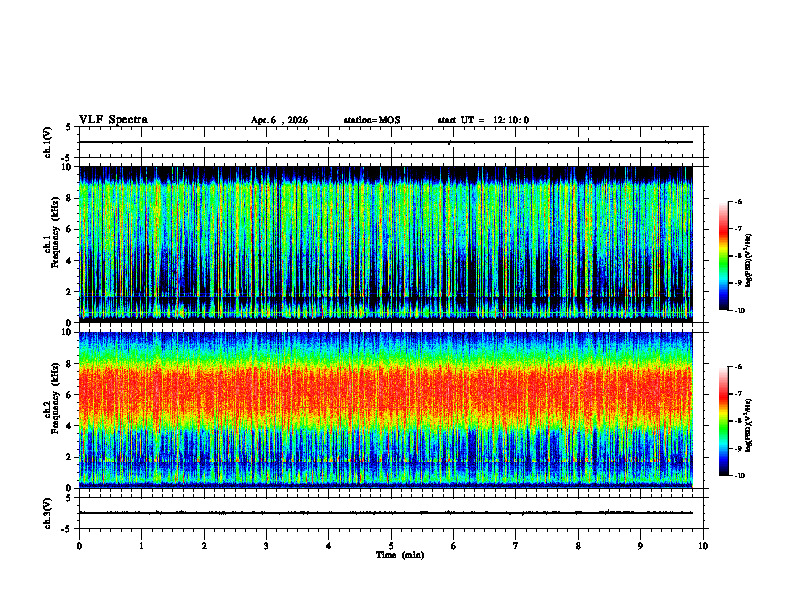Click the ch.1 "Frequency (kHz)" axis label
The image size is (792, 612).
pos(55,232)
